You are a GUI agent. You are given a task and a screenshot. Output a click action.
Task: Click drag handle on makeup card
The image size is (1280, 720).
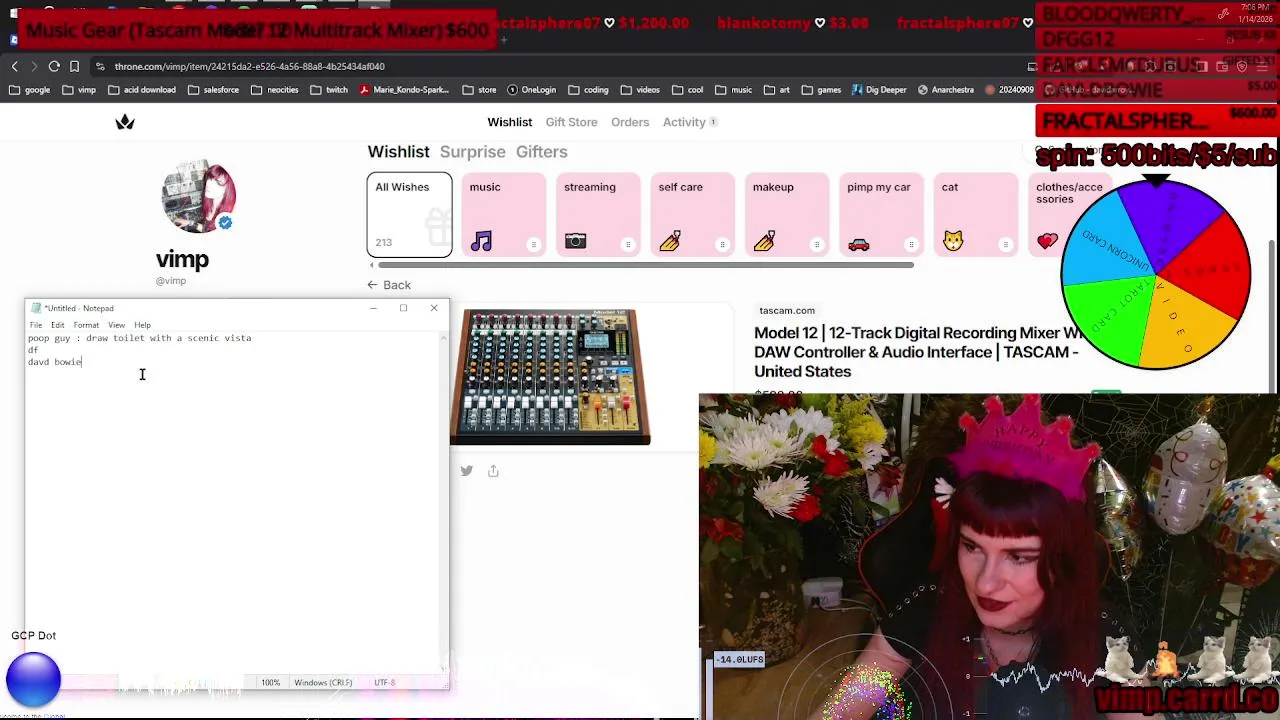click(x=816, y=245)
